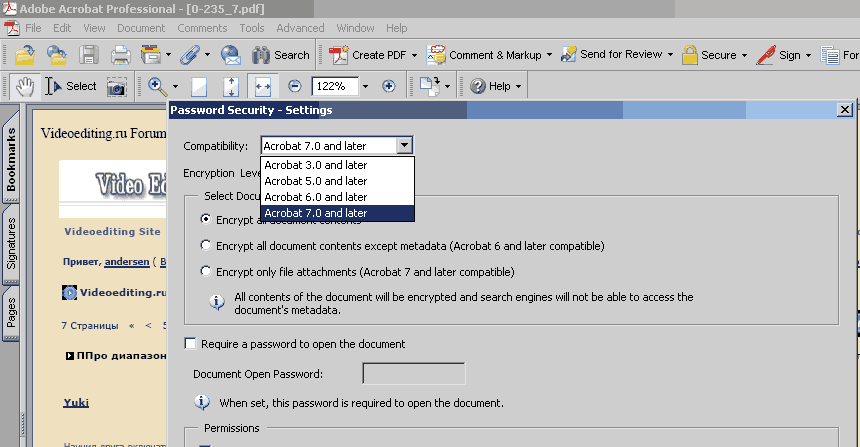Enable Require a password to open document
Viewport: 860px width, 447px height.
[x=190, y=343]
